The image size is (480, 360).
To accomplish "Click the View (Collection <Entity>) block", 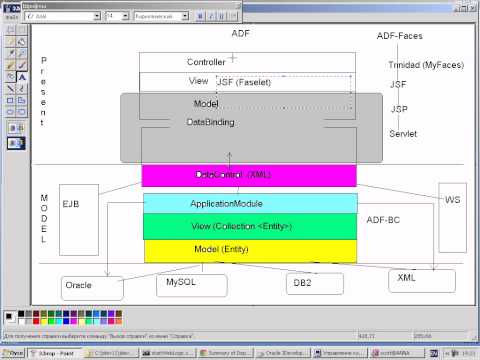I will tap(250, 226).
